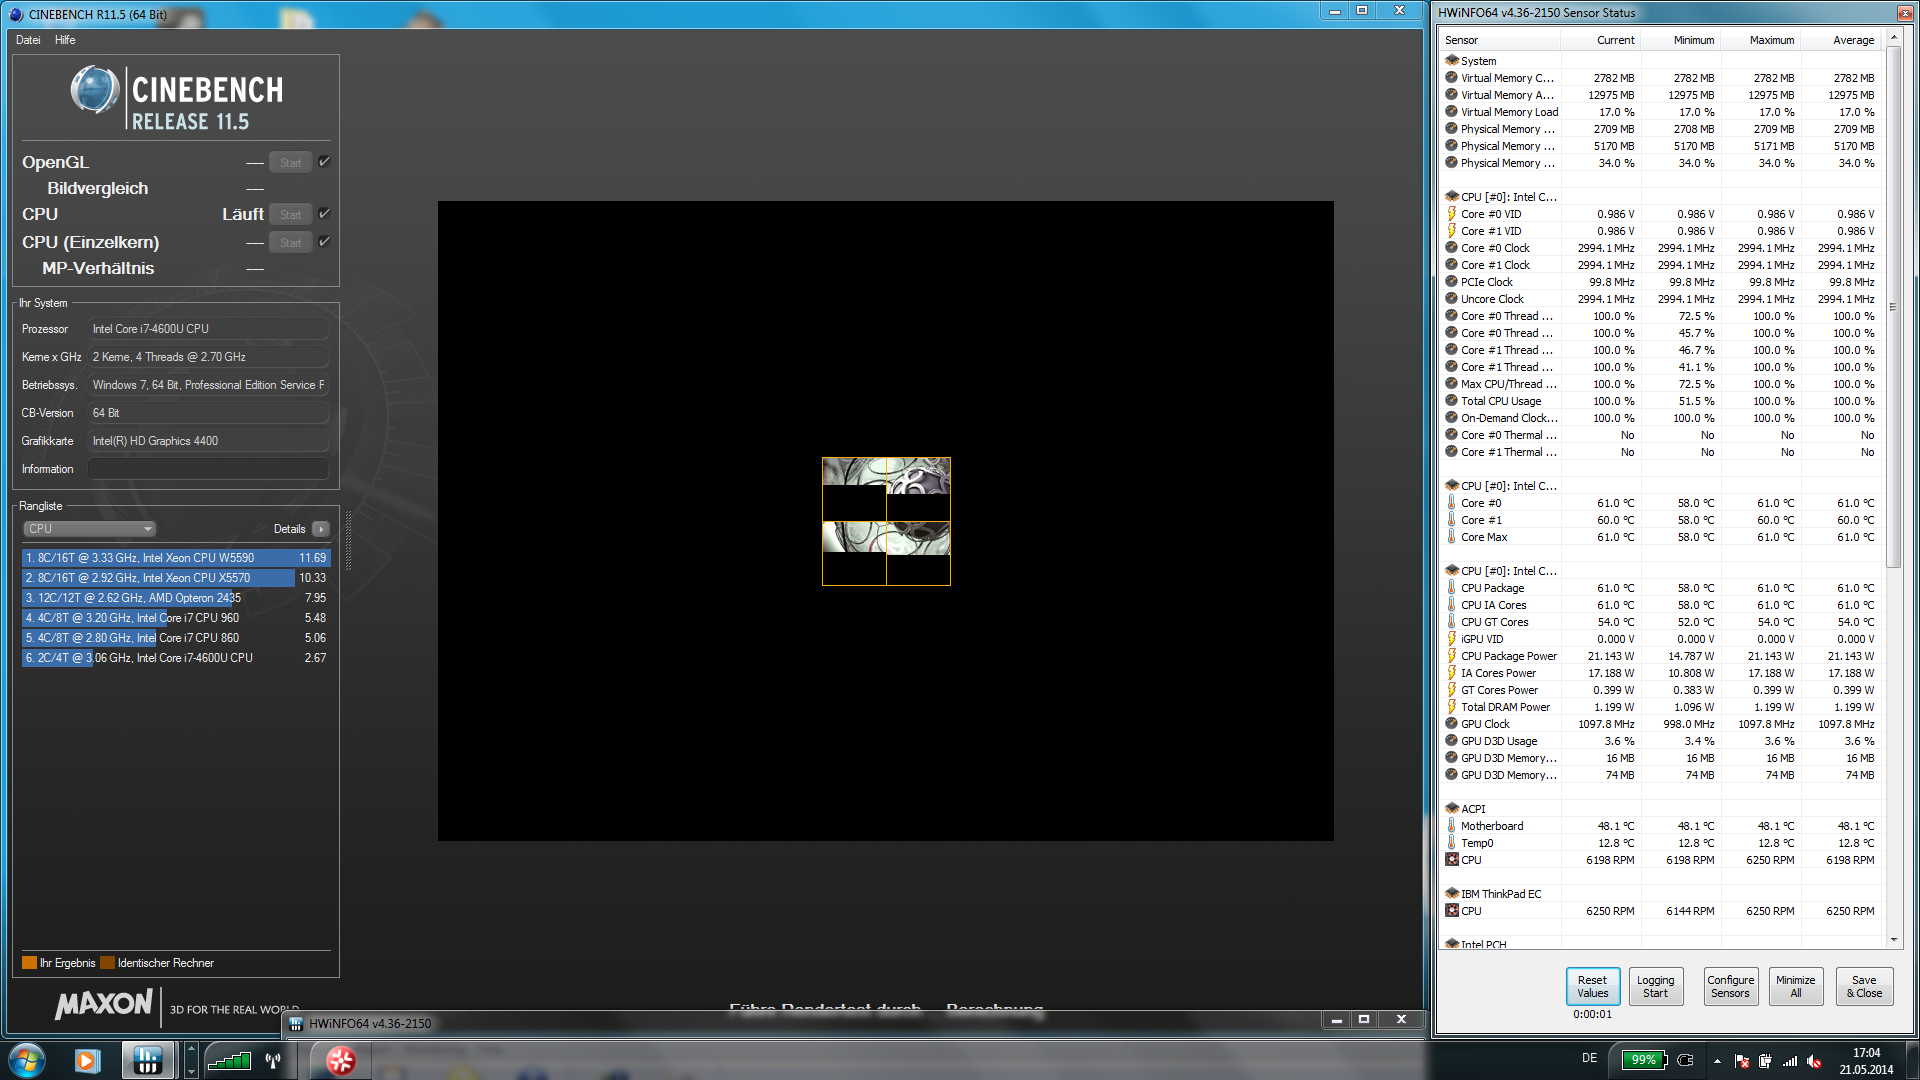Open the Hilfe menu
The height and width of the screenshot is (1080, 1920).
pyautogui.click(x=65, y=40)
